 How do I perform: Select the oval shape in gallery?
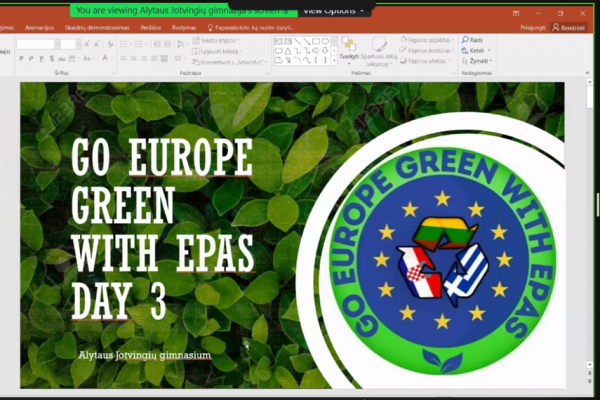[x=325, y=41]
